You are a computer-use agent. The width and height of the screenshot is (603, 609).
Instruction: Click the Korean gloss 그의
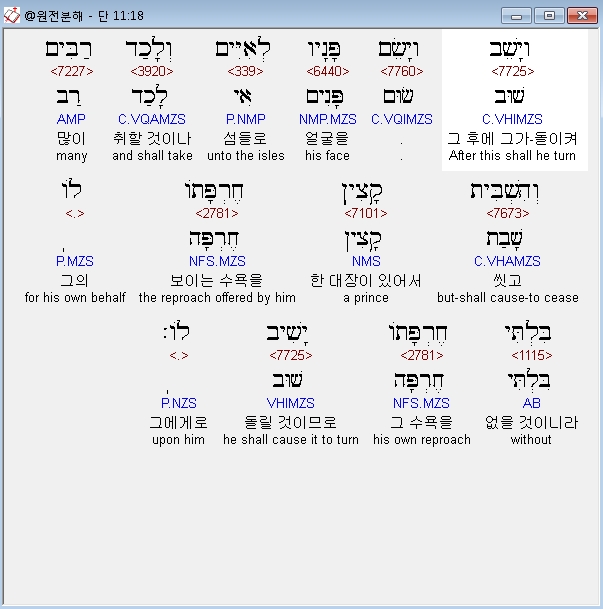coord(75,280)
